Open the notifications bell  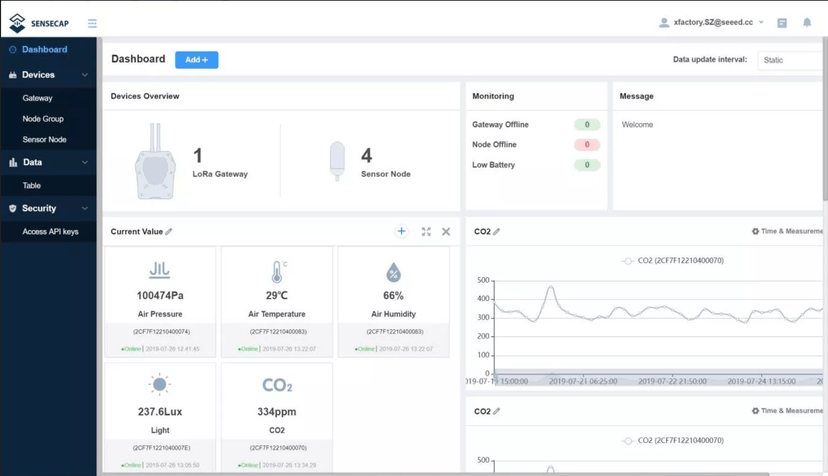807,23
